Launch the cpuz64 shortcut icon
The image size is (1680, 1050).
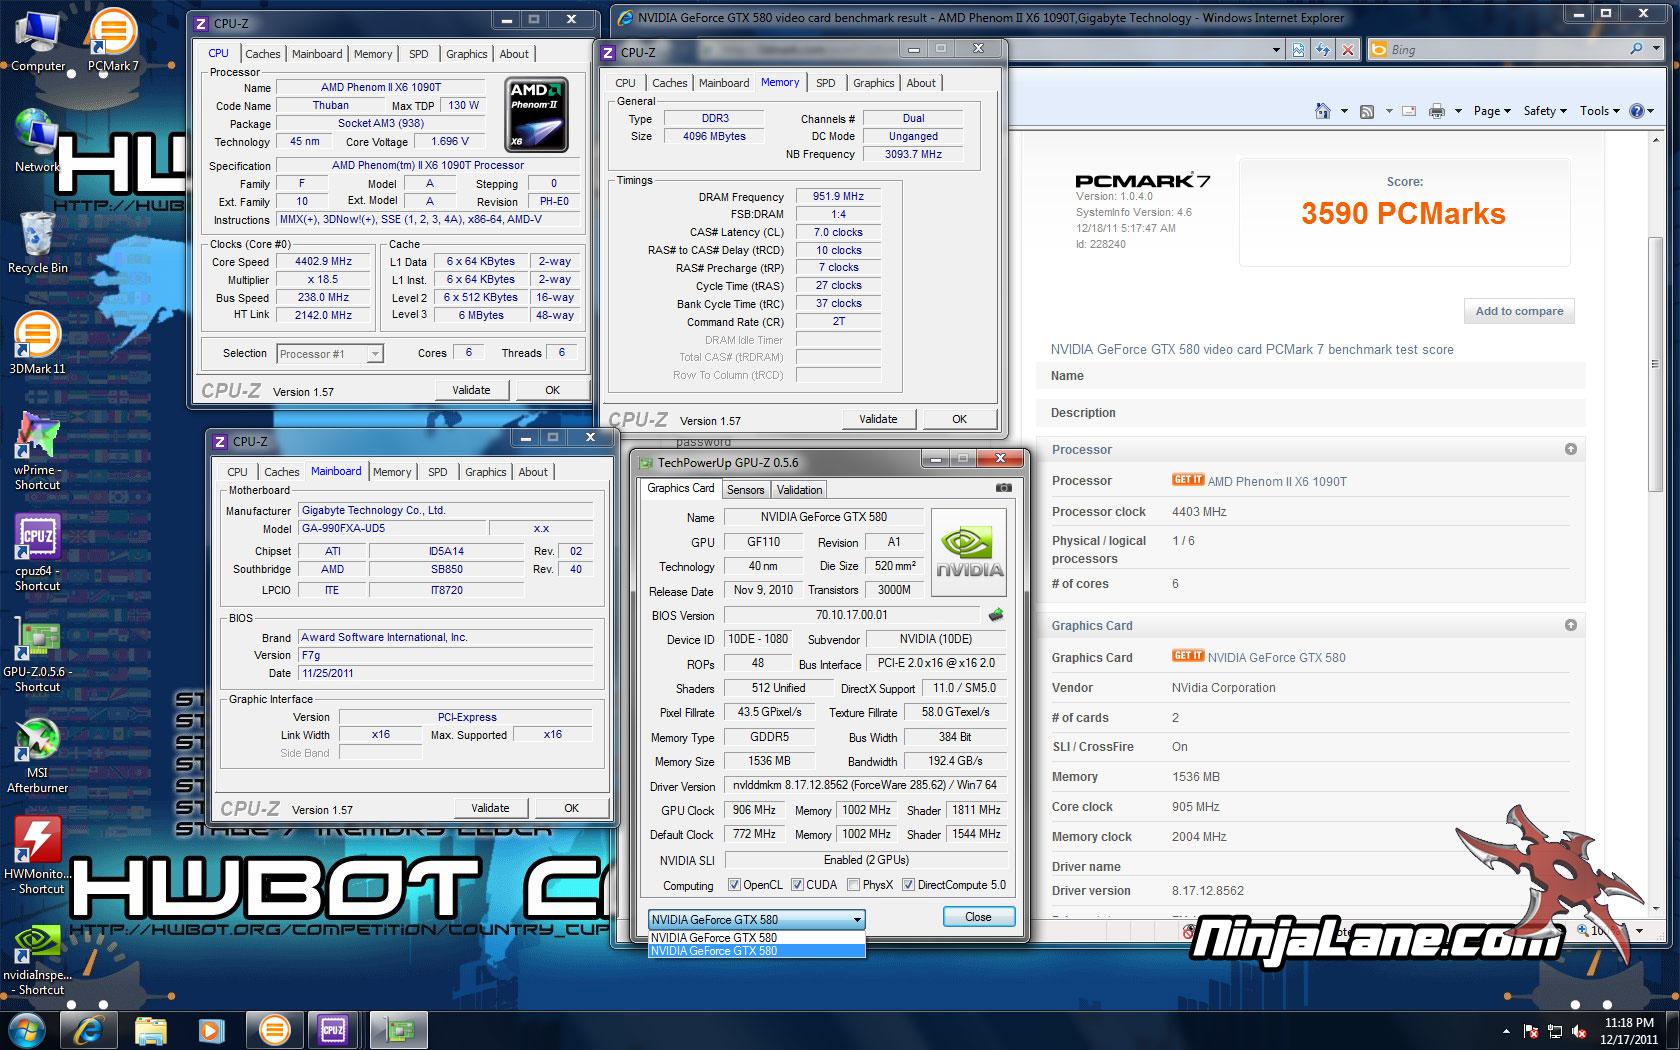[x=37, y=553]
